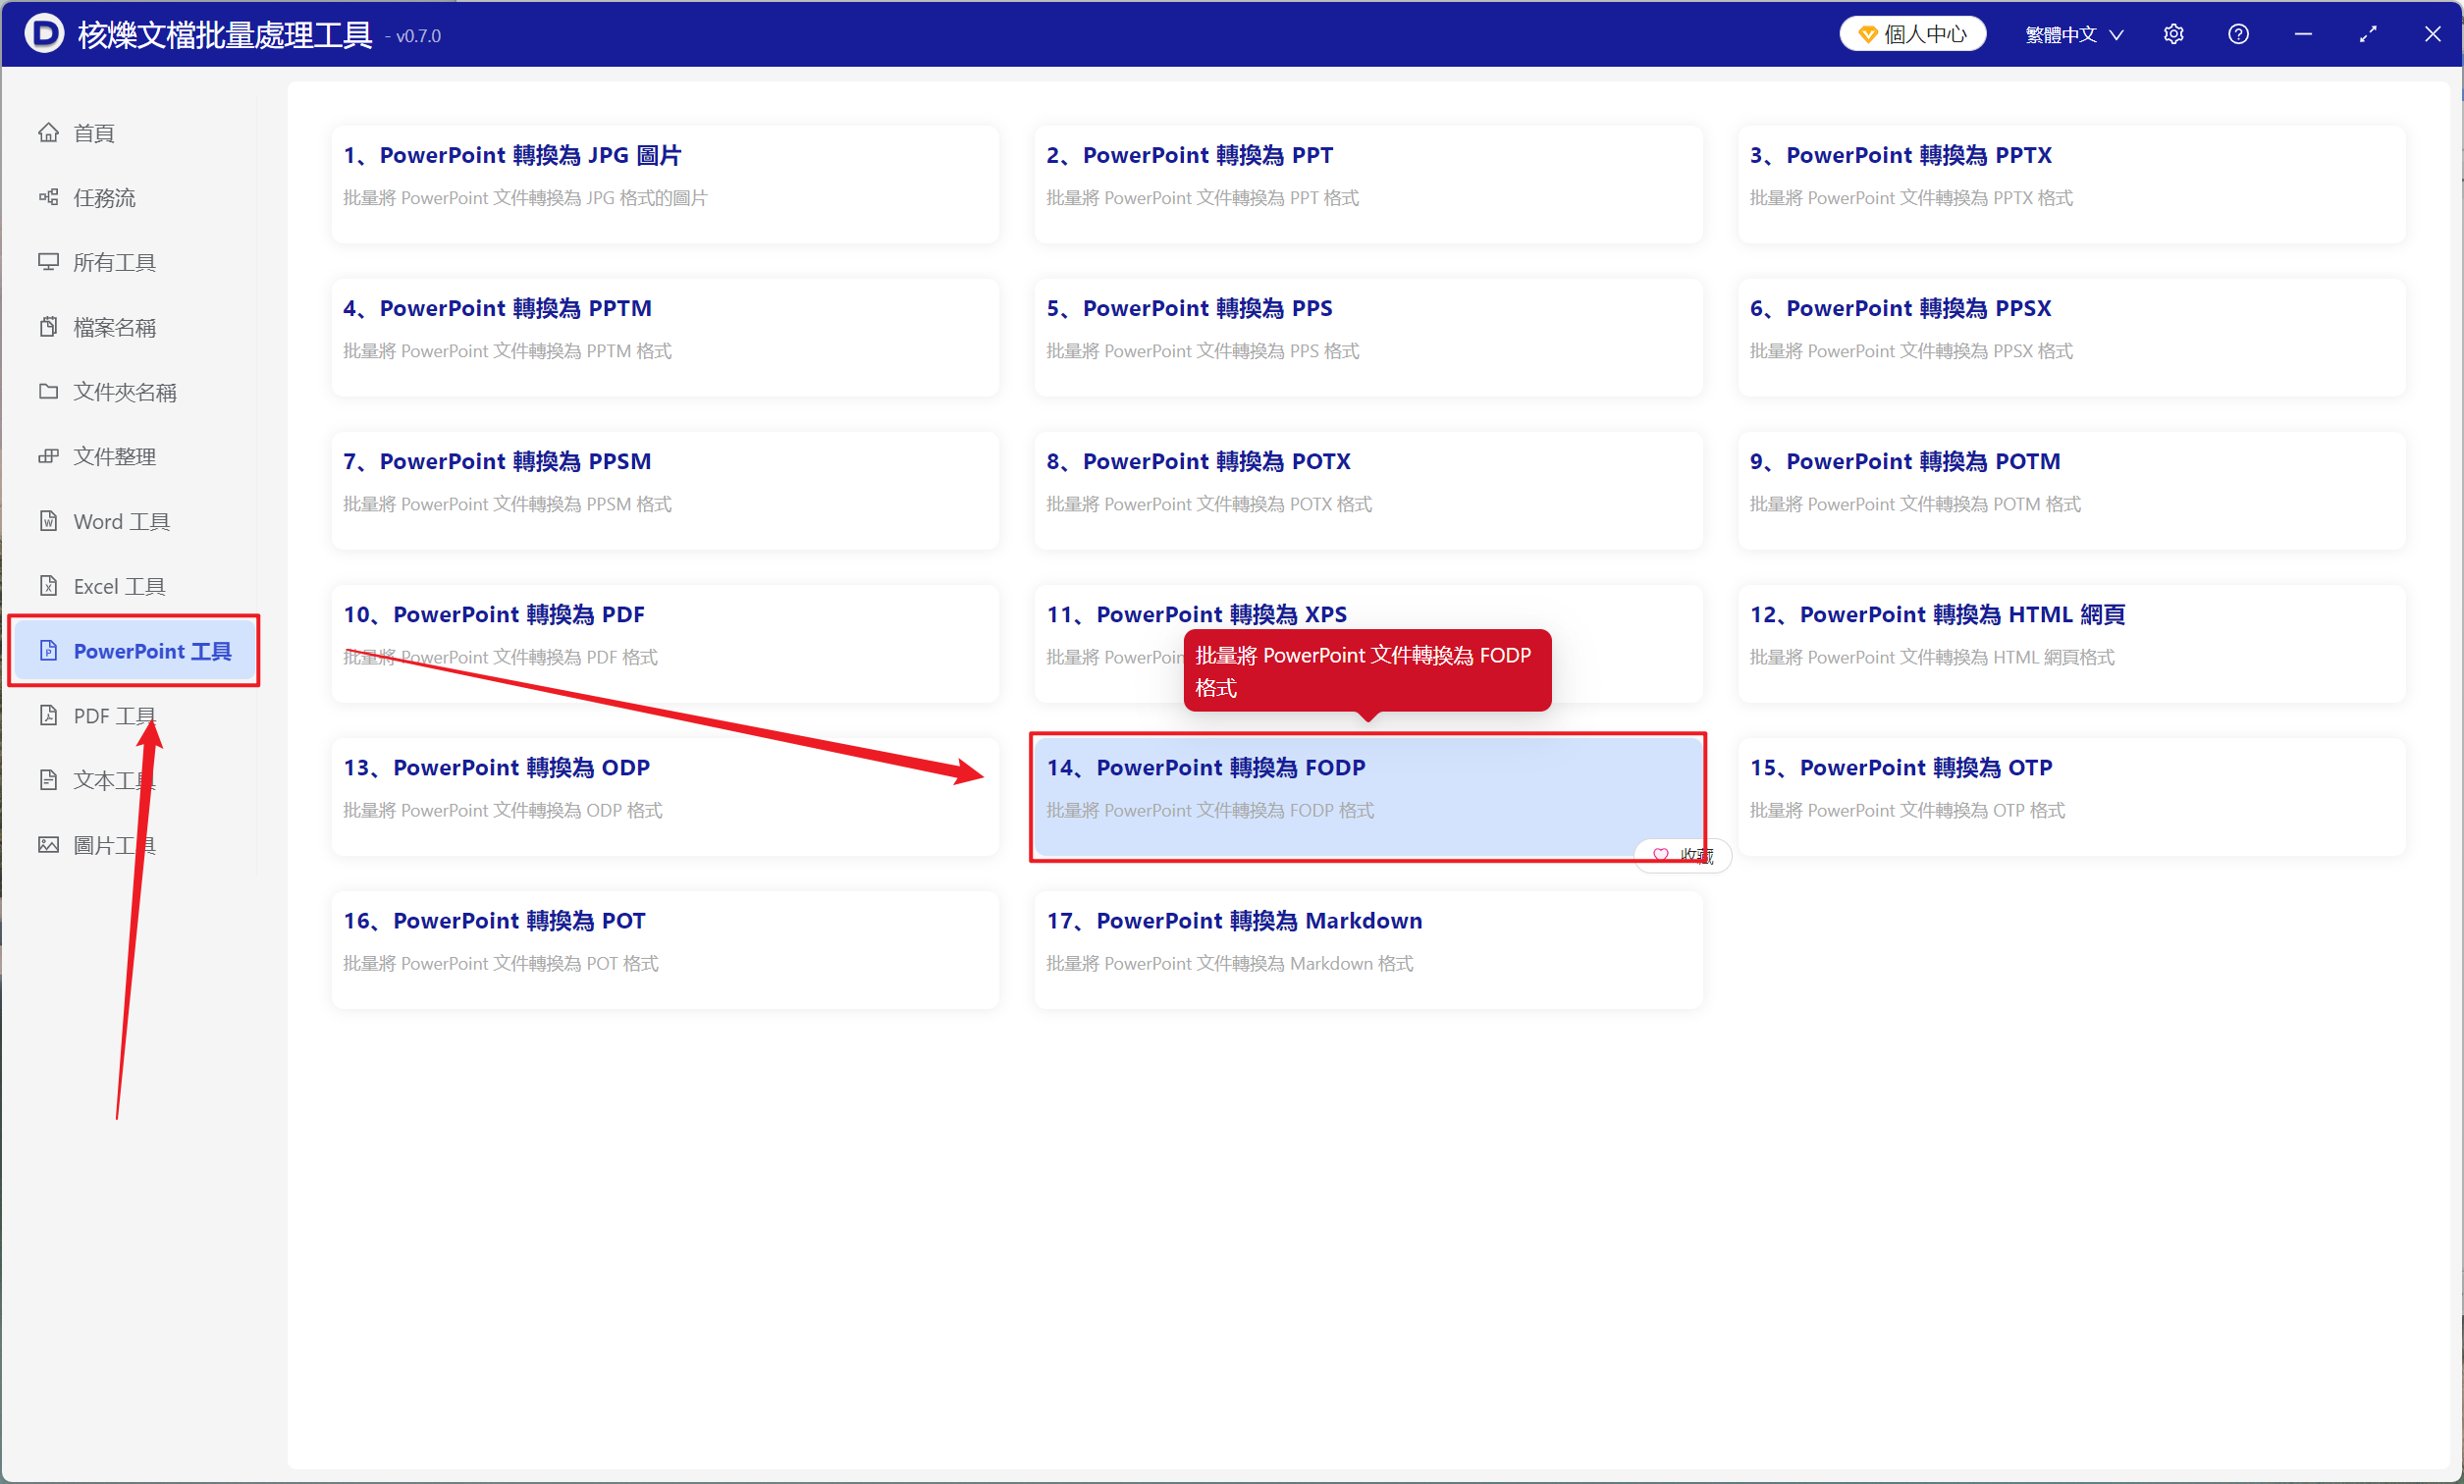Click the Word tools document icon
The width and height of the screenshot is (2464, 1484).
(x=48, y=521)
